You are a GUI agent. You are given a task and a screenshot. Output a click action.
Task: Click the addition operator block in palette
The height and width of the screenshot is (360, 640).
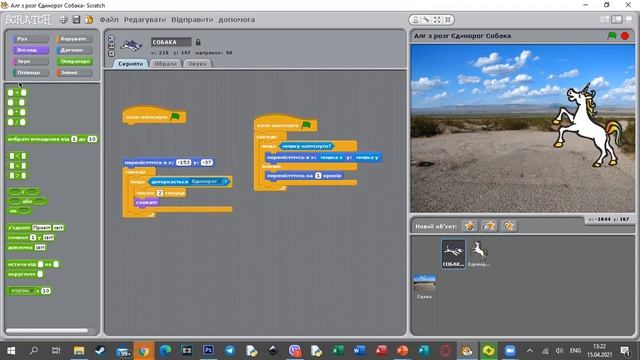(17, 93)
